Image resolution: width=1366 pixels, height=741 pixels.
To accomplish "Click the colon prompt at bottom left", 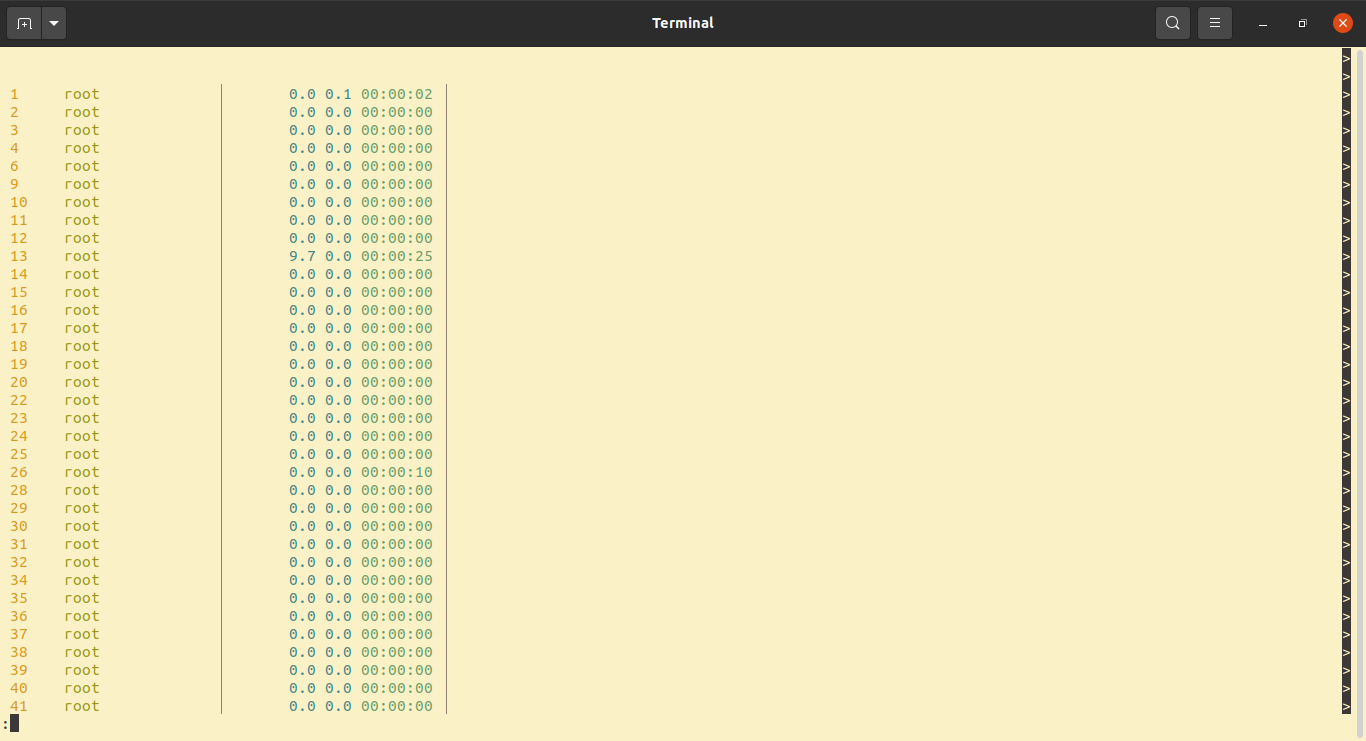I will pos(7,722).
